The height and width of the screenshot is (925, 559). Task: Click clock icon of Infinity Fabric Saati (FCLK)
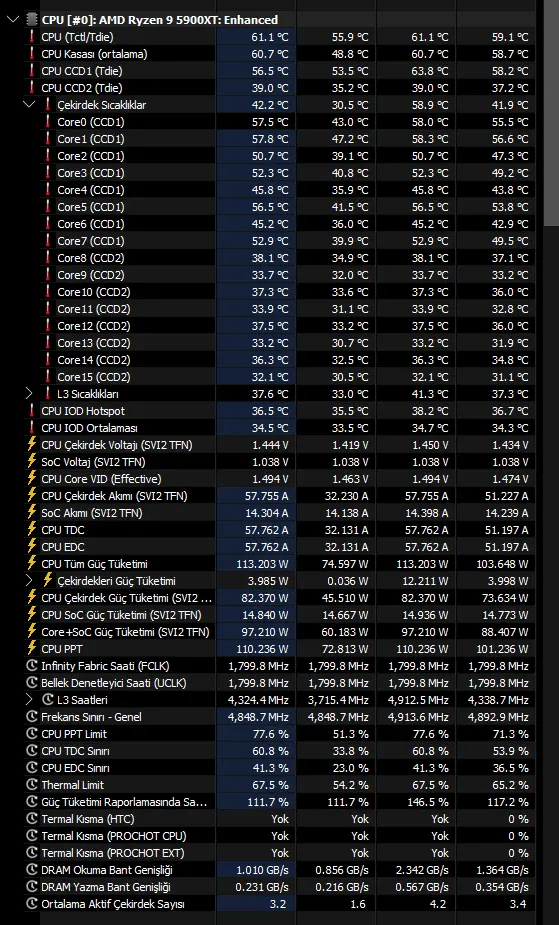(x=32, y=665)
